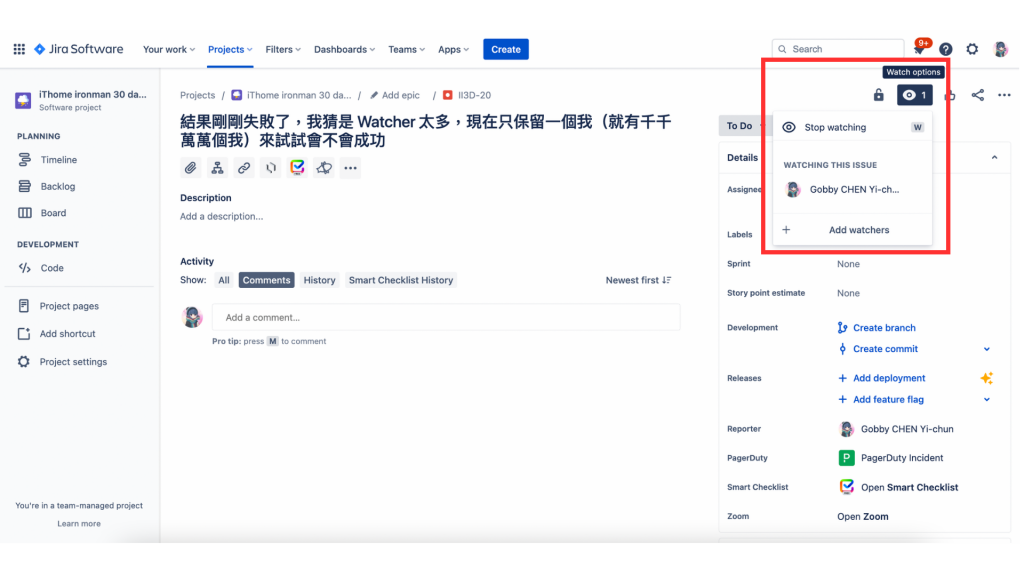The height and width of the screenshot is (576, 1024).
Task: Click the Add a comment box
Action: click(446, 317)
